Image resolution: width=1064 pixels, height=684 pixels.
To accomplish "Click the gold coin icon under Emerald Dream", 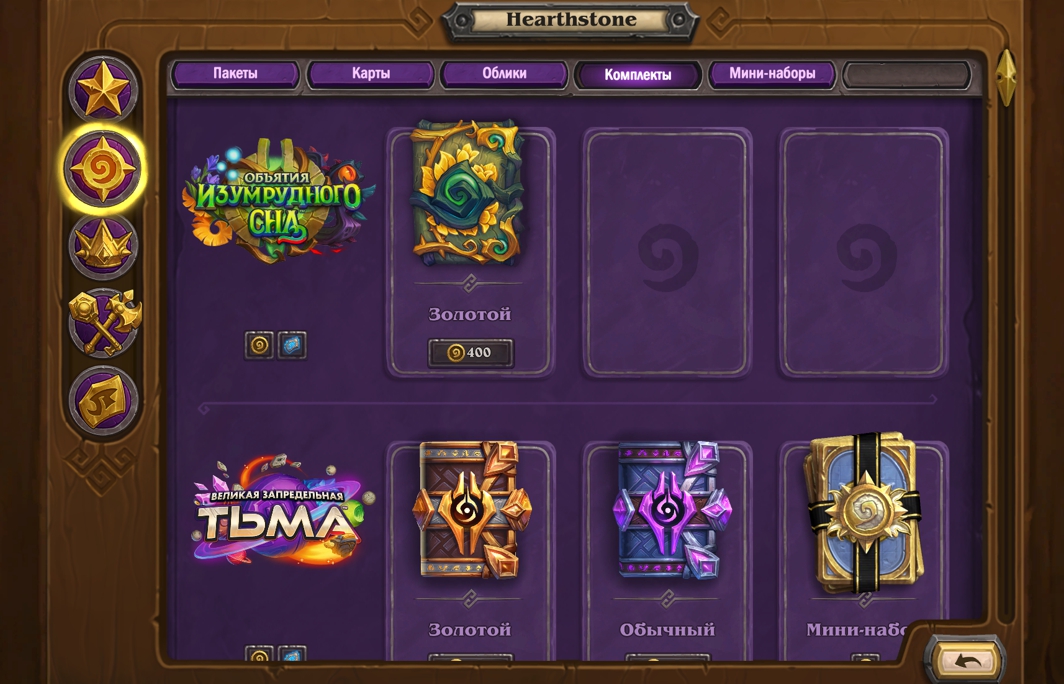I will pyautogui.click(x=259, y=345).
